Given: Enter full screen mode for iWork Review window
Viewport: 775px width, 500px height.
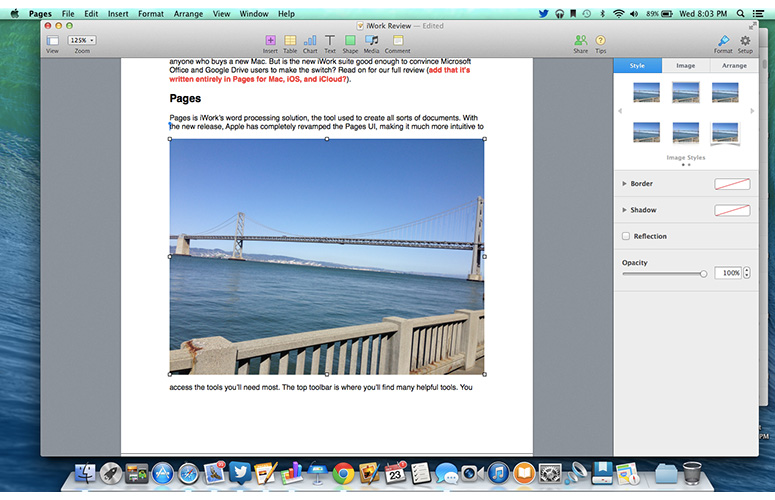Looking at the screenshot, I should [x=752, y=26].
